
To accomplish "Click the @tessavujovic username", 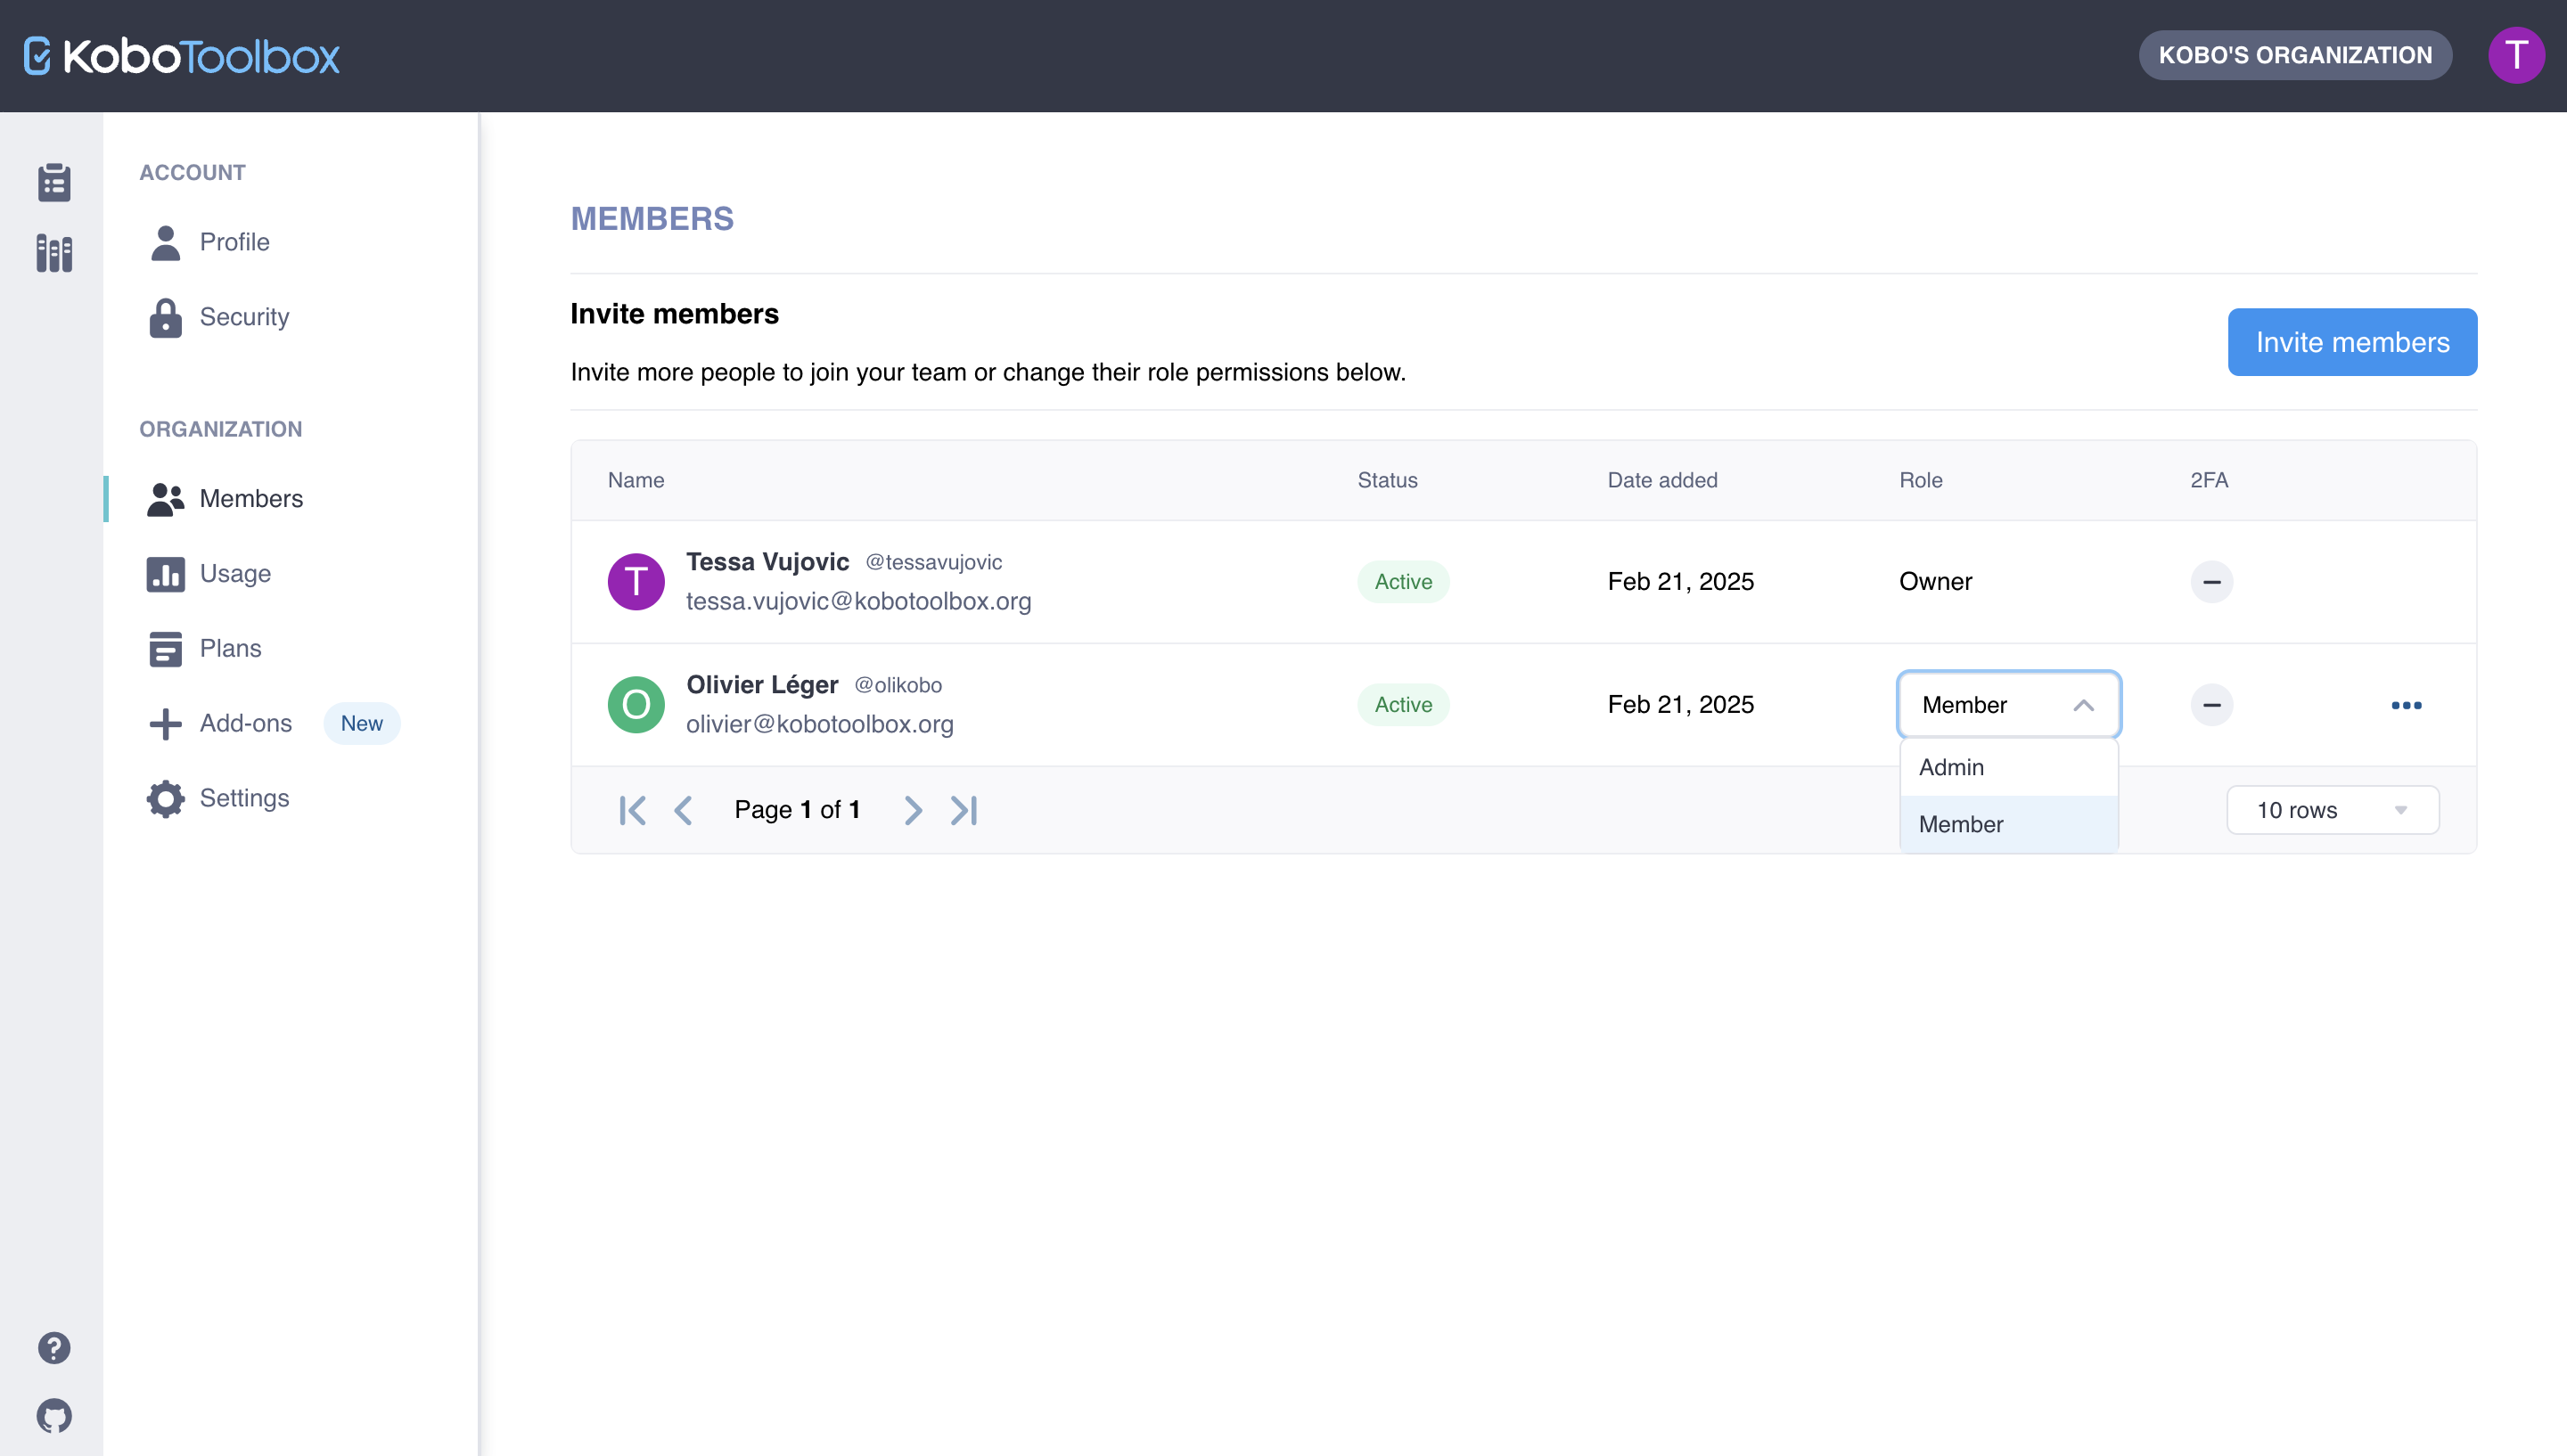I will coord(933,562).
